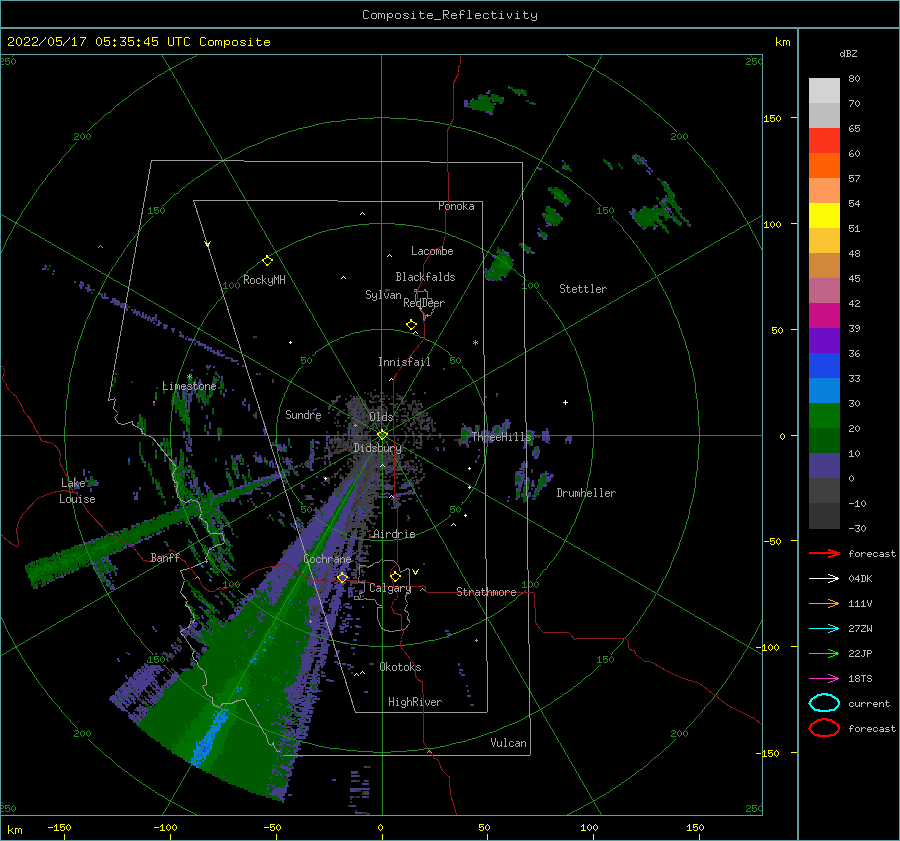Click the Strathmore label
900x841 pixels.
[486, 592]
